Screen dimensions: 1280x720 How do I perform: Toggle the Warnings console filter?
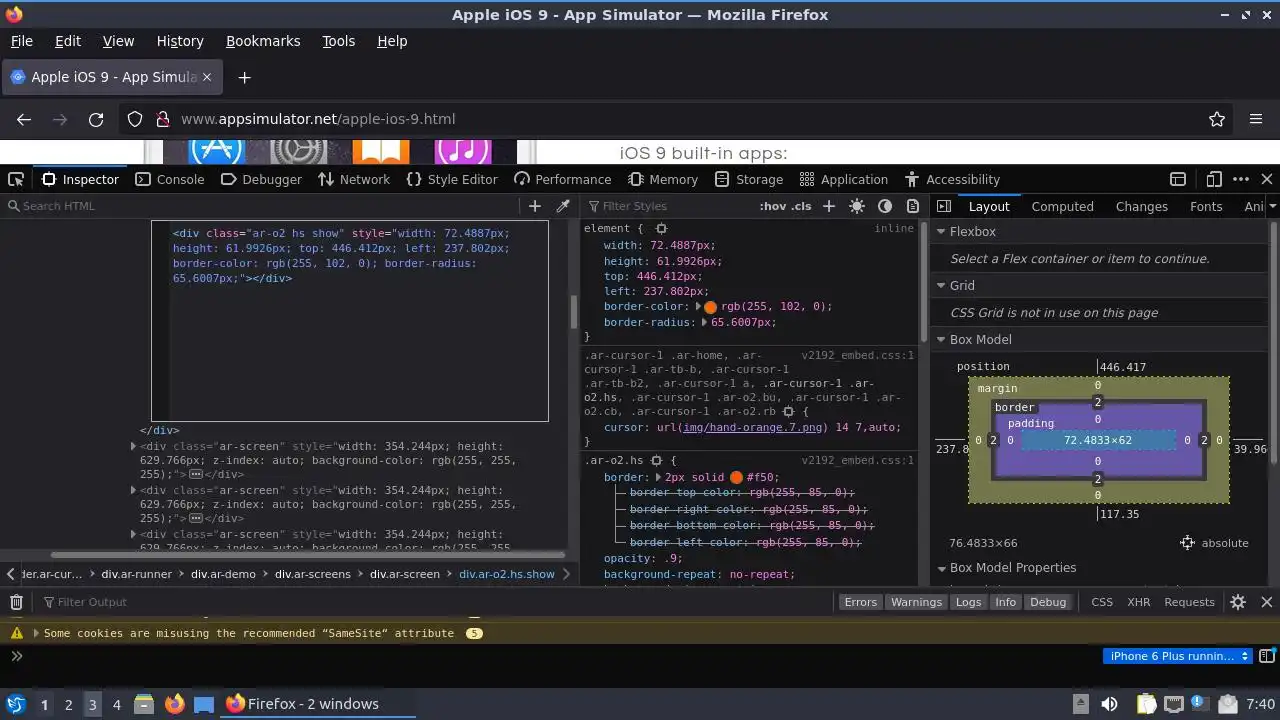pyautogui.click(x=916, y=602)
